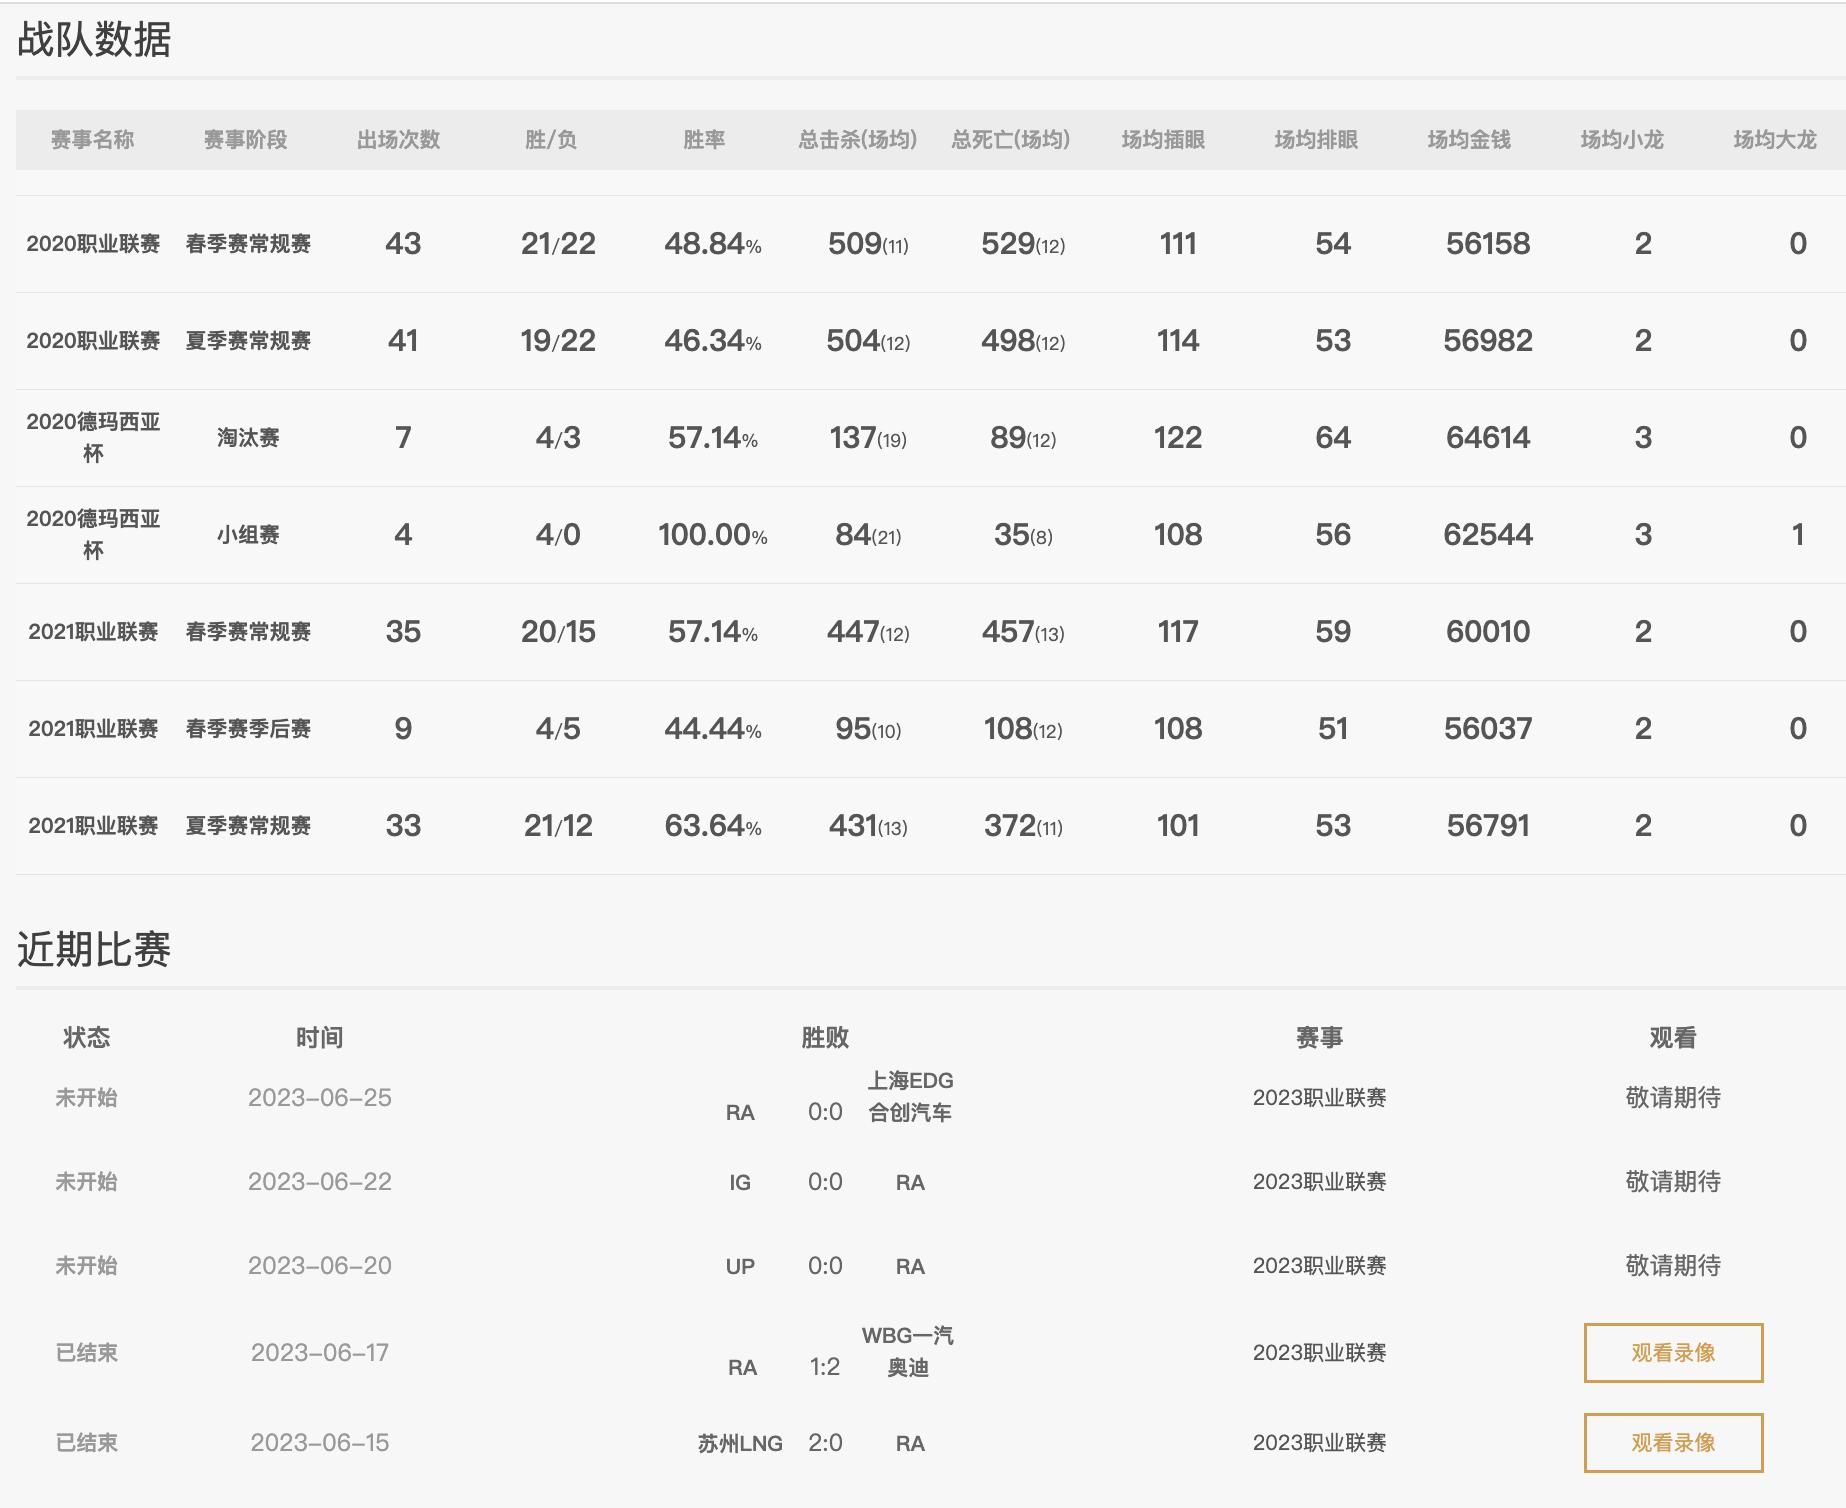Open 观看录像 for the 2023-06-15 match
The width and height of the screenshot is (1846, 1508).
[x=1672, y=1442]
